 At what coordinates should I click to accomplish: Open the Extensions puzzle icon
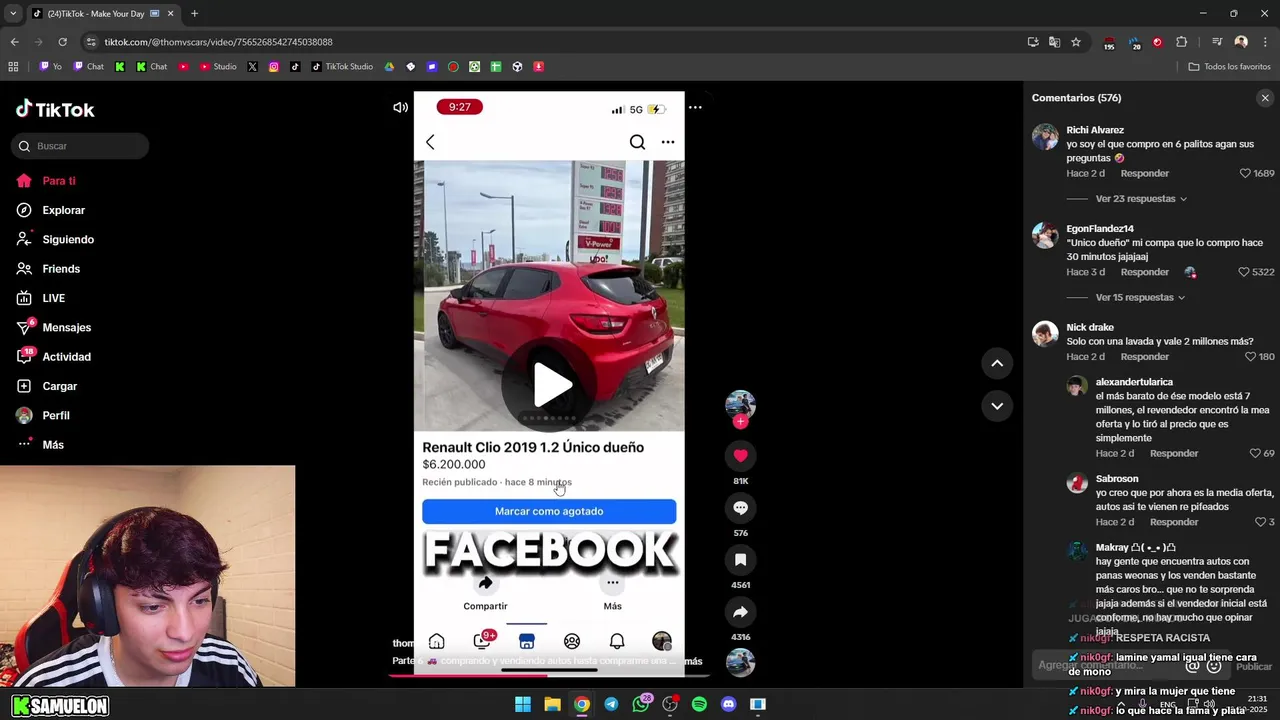click(1181, 42)
